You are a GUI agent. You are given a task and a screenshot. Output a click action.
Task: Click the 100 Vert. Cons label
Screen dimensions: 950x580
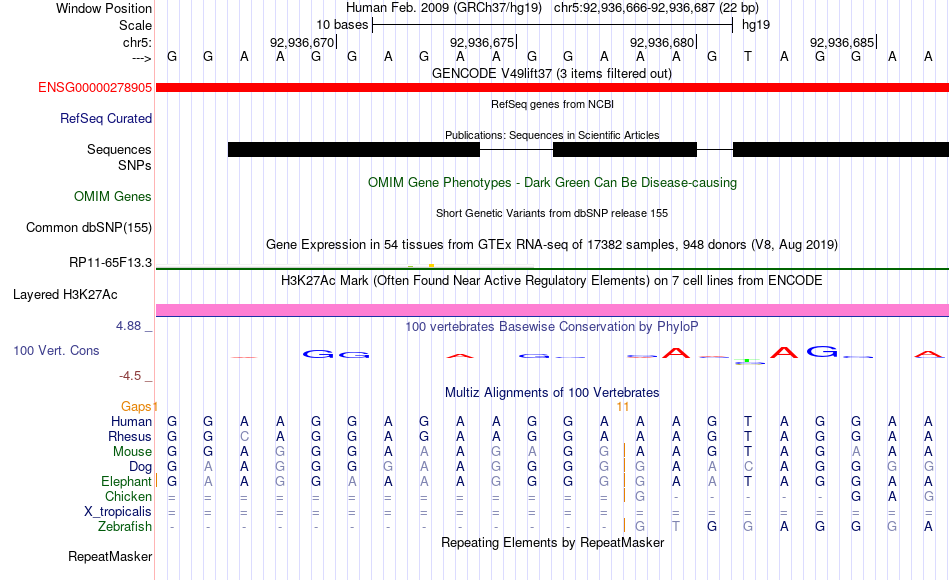(x=56, y=351)
